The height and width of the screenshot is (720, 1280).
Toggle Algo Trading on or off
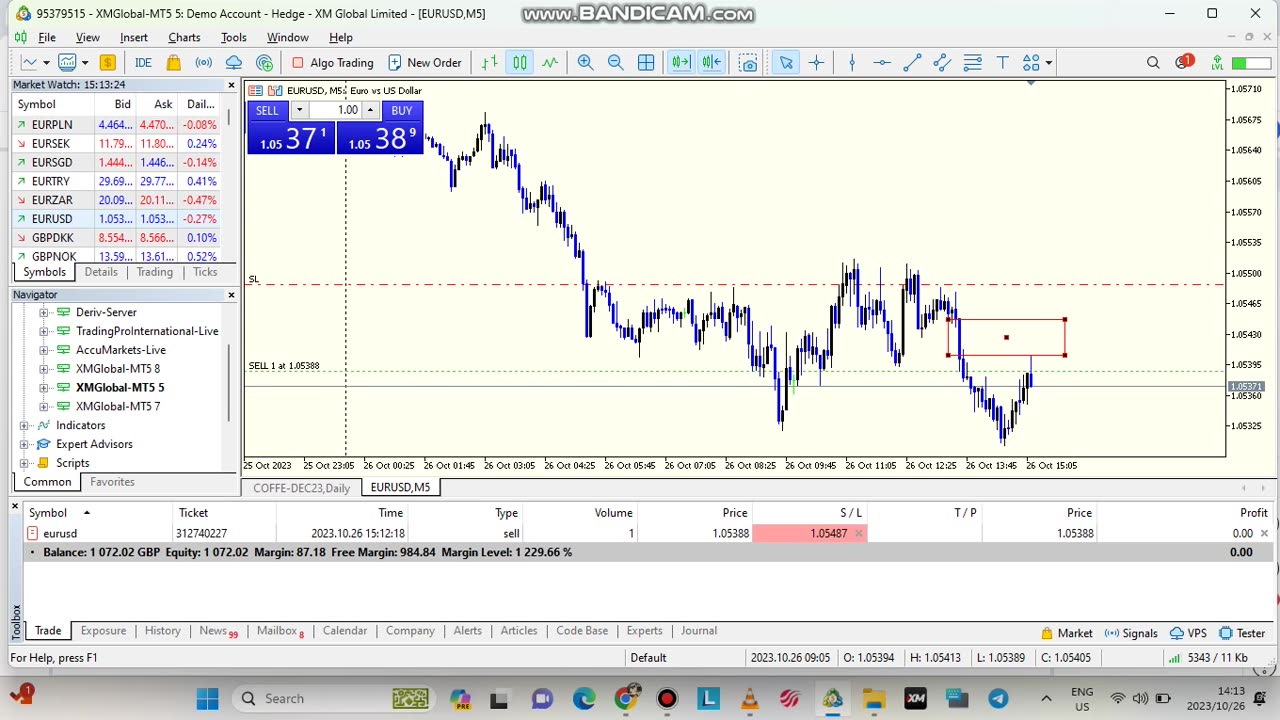tap(332, 62)
